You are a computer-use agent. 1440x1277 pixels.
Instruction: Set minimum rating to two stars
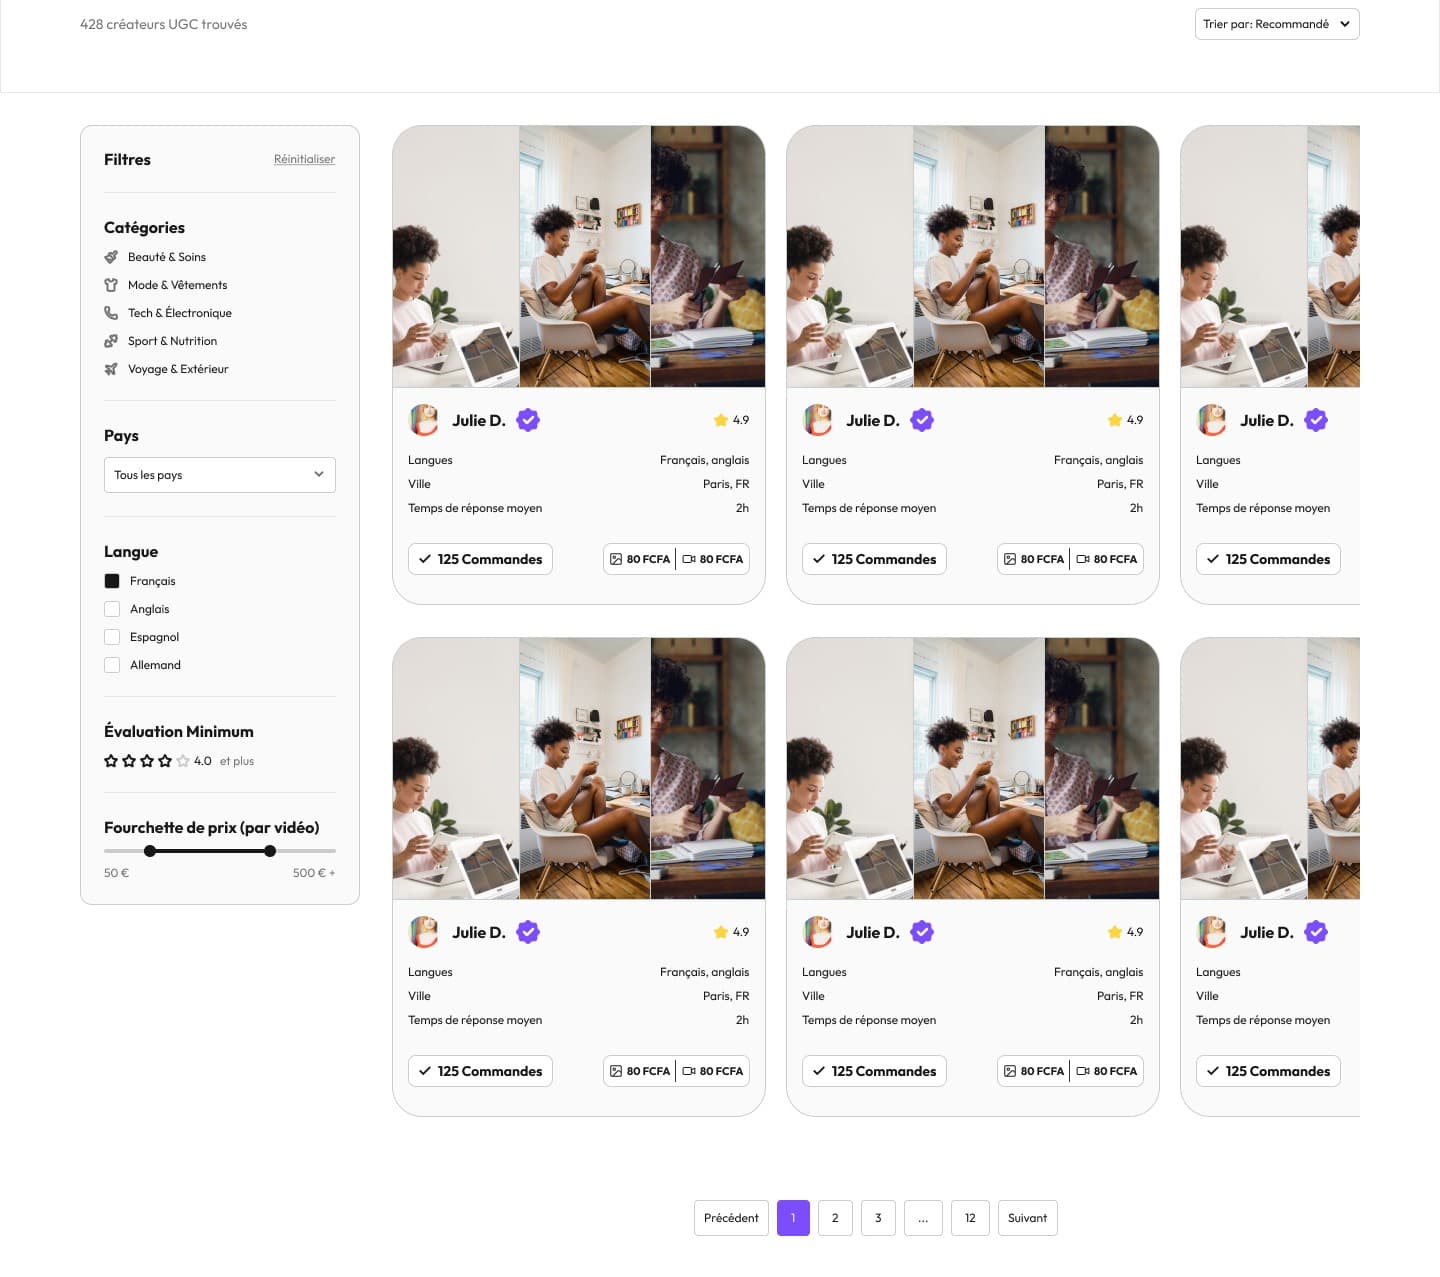point(129,761)
